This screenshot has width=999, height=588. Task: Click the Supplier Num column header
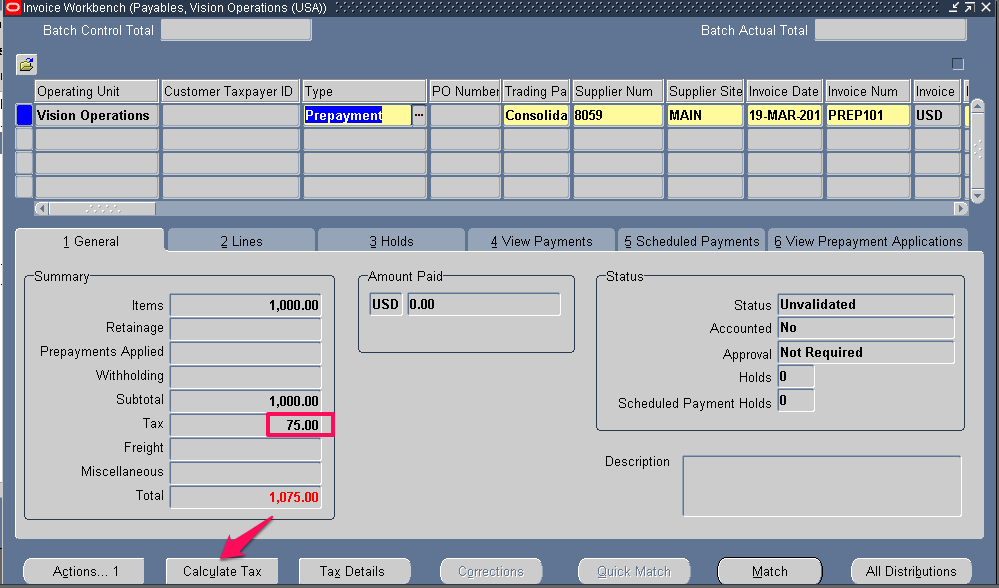[619, 91]
